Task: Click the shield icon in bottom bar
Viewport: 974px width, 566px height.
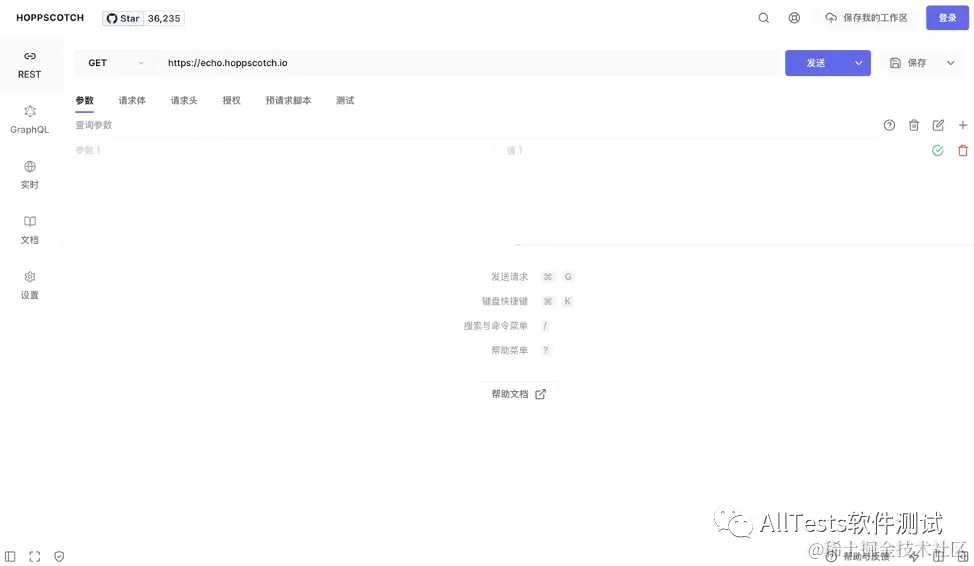Action: 59,557
